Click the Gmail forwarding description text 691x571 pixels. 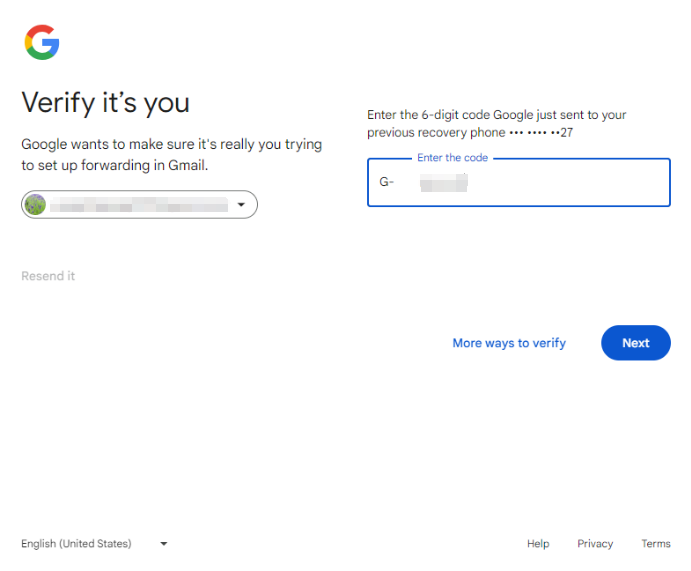(x=171, y=154)
